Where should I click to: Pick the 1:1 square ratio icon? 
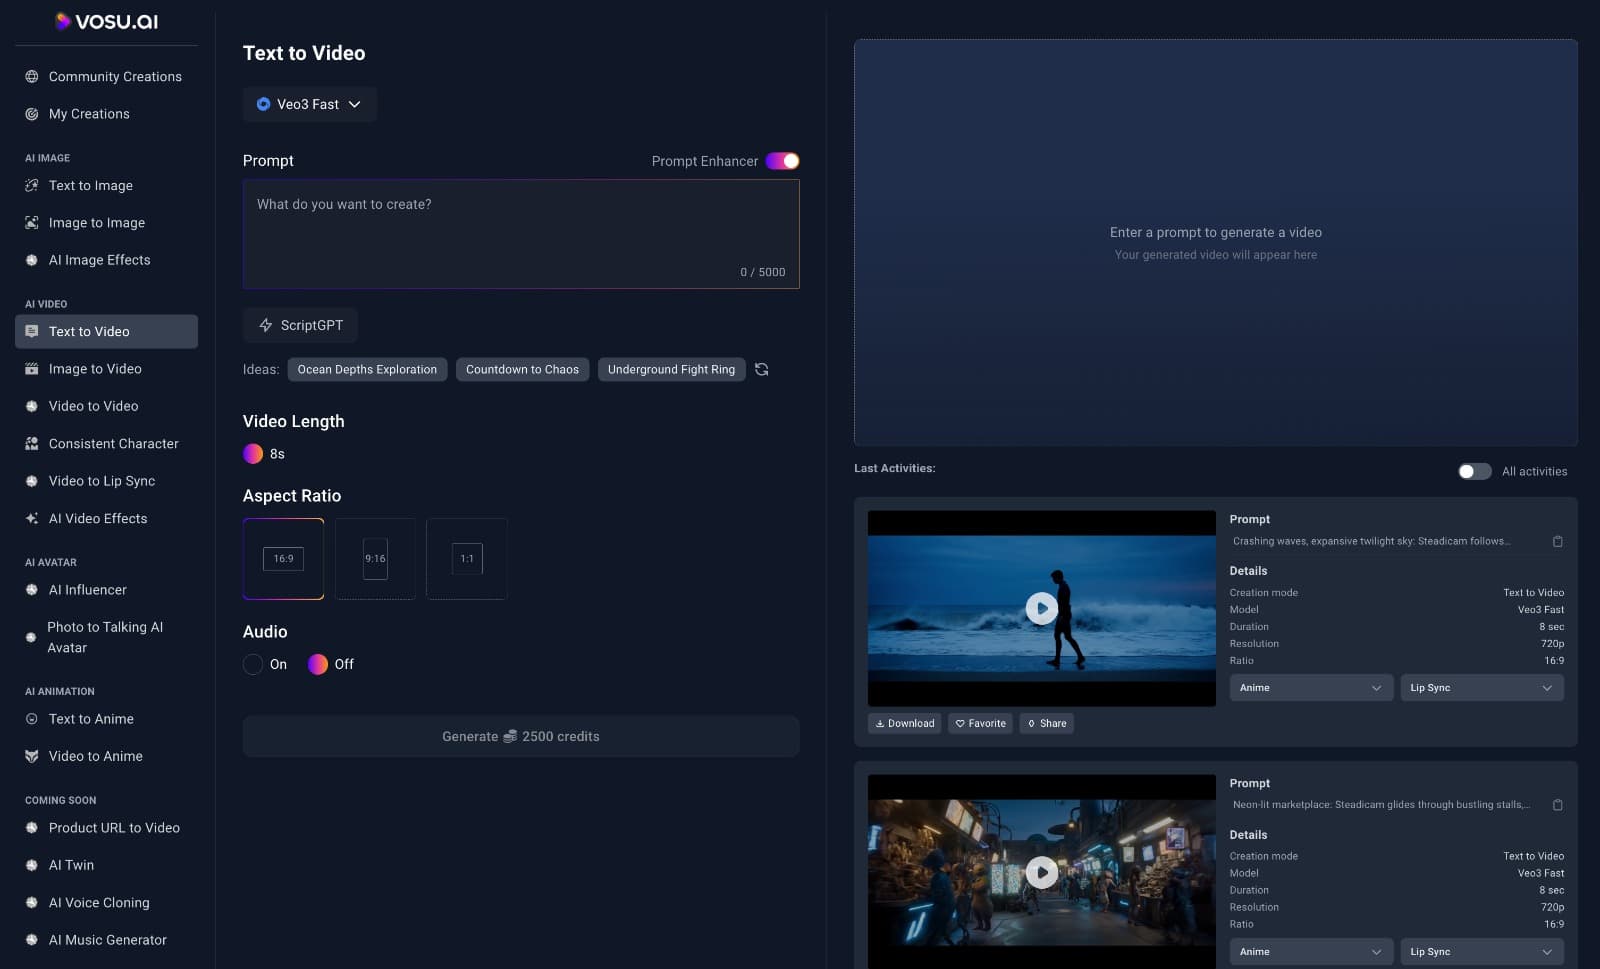click(x=467, y=559)
